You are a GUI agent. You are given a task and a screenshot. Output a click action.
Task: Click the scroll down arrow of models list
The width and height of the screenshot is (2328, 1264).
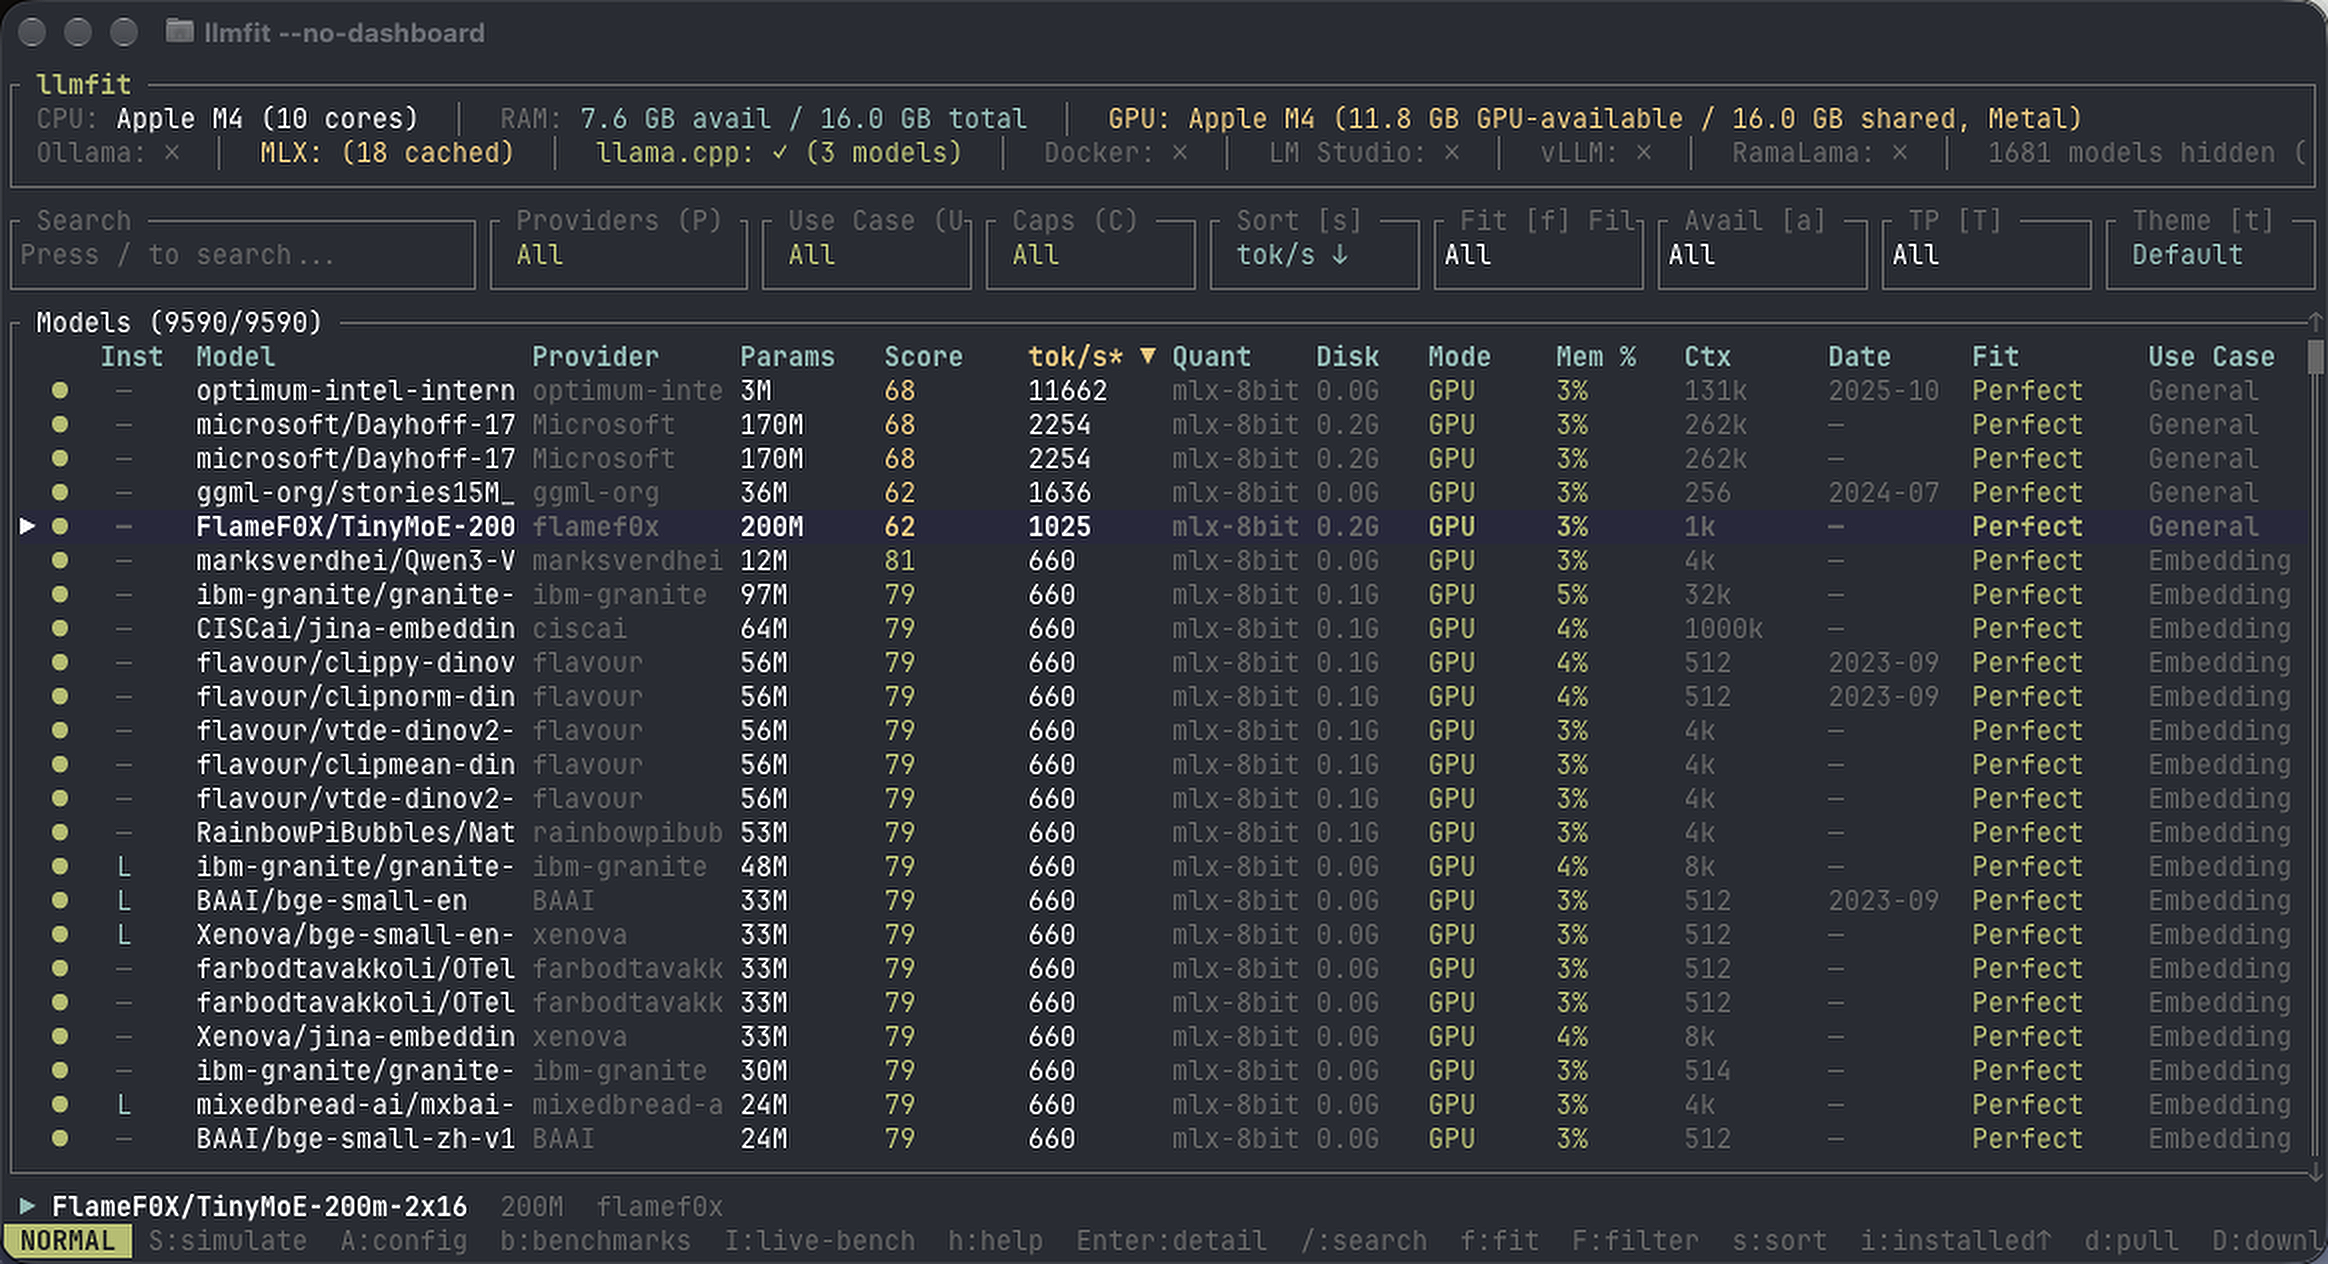(x=2315, y=1172)
